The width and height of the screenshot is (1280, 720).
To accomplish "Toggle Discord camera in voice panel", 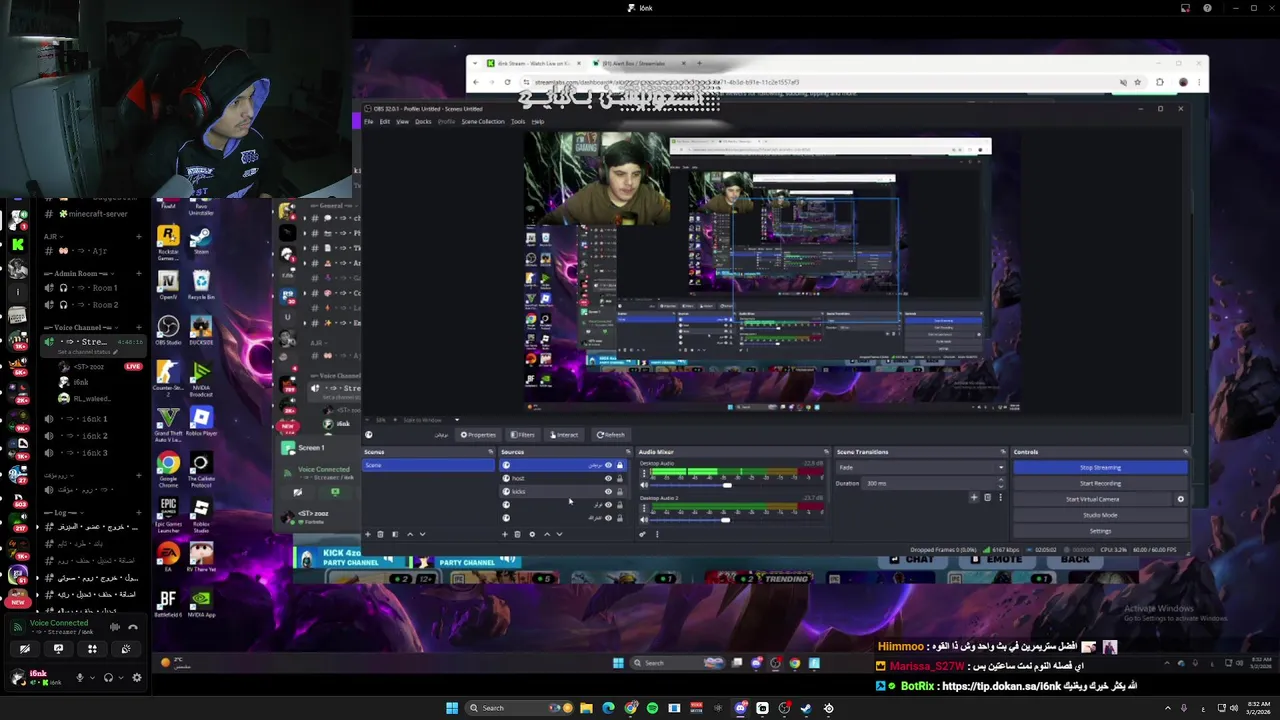I will coord(25,649).
